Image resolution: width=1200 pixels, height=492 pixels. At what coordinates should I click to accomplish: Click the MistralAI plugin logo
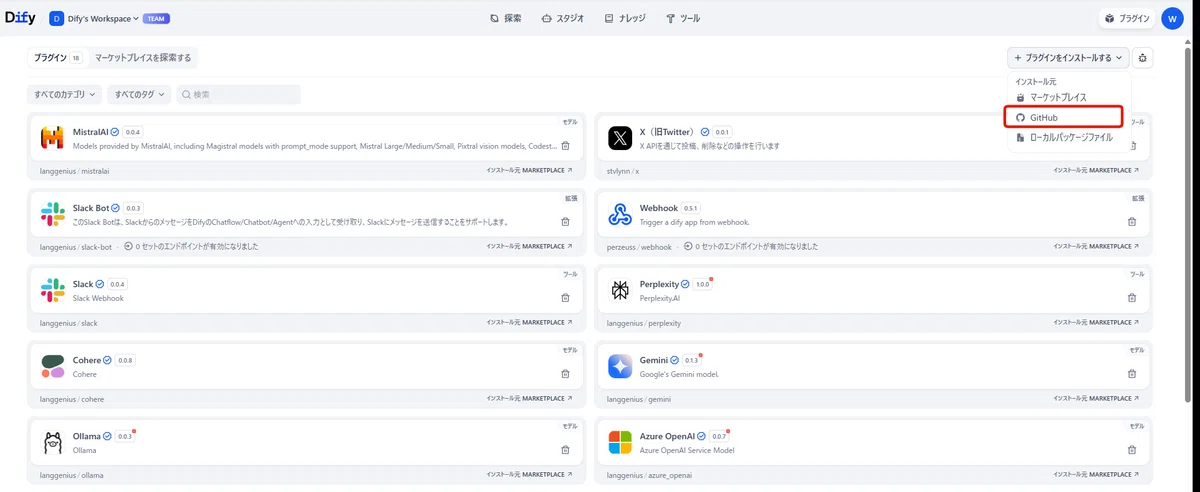tap(53, 138)
